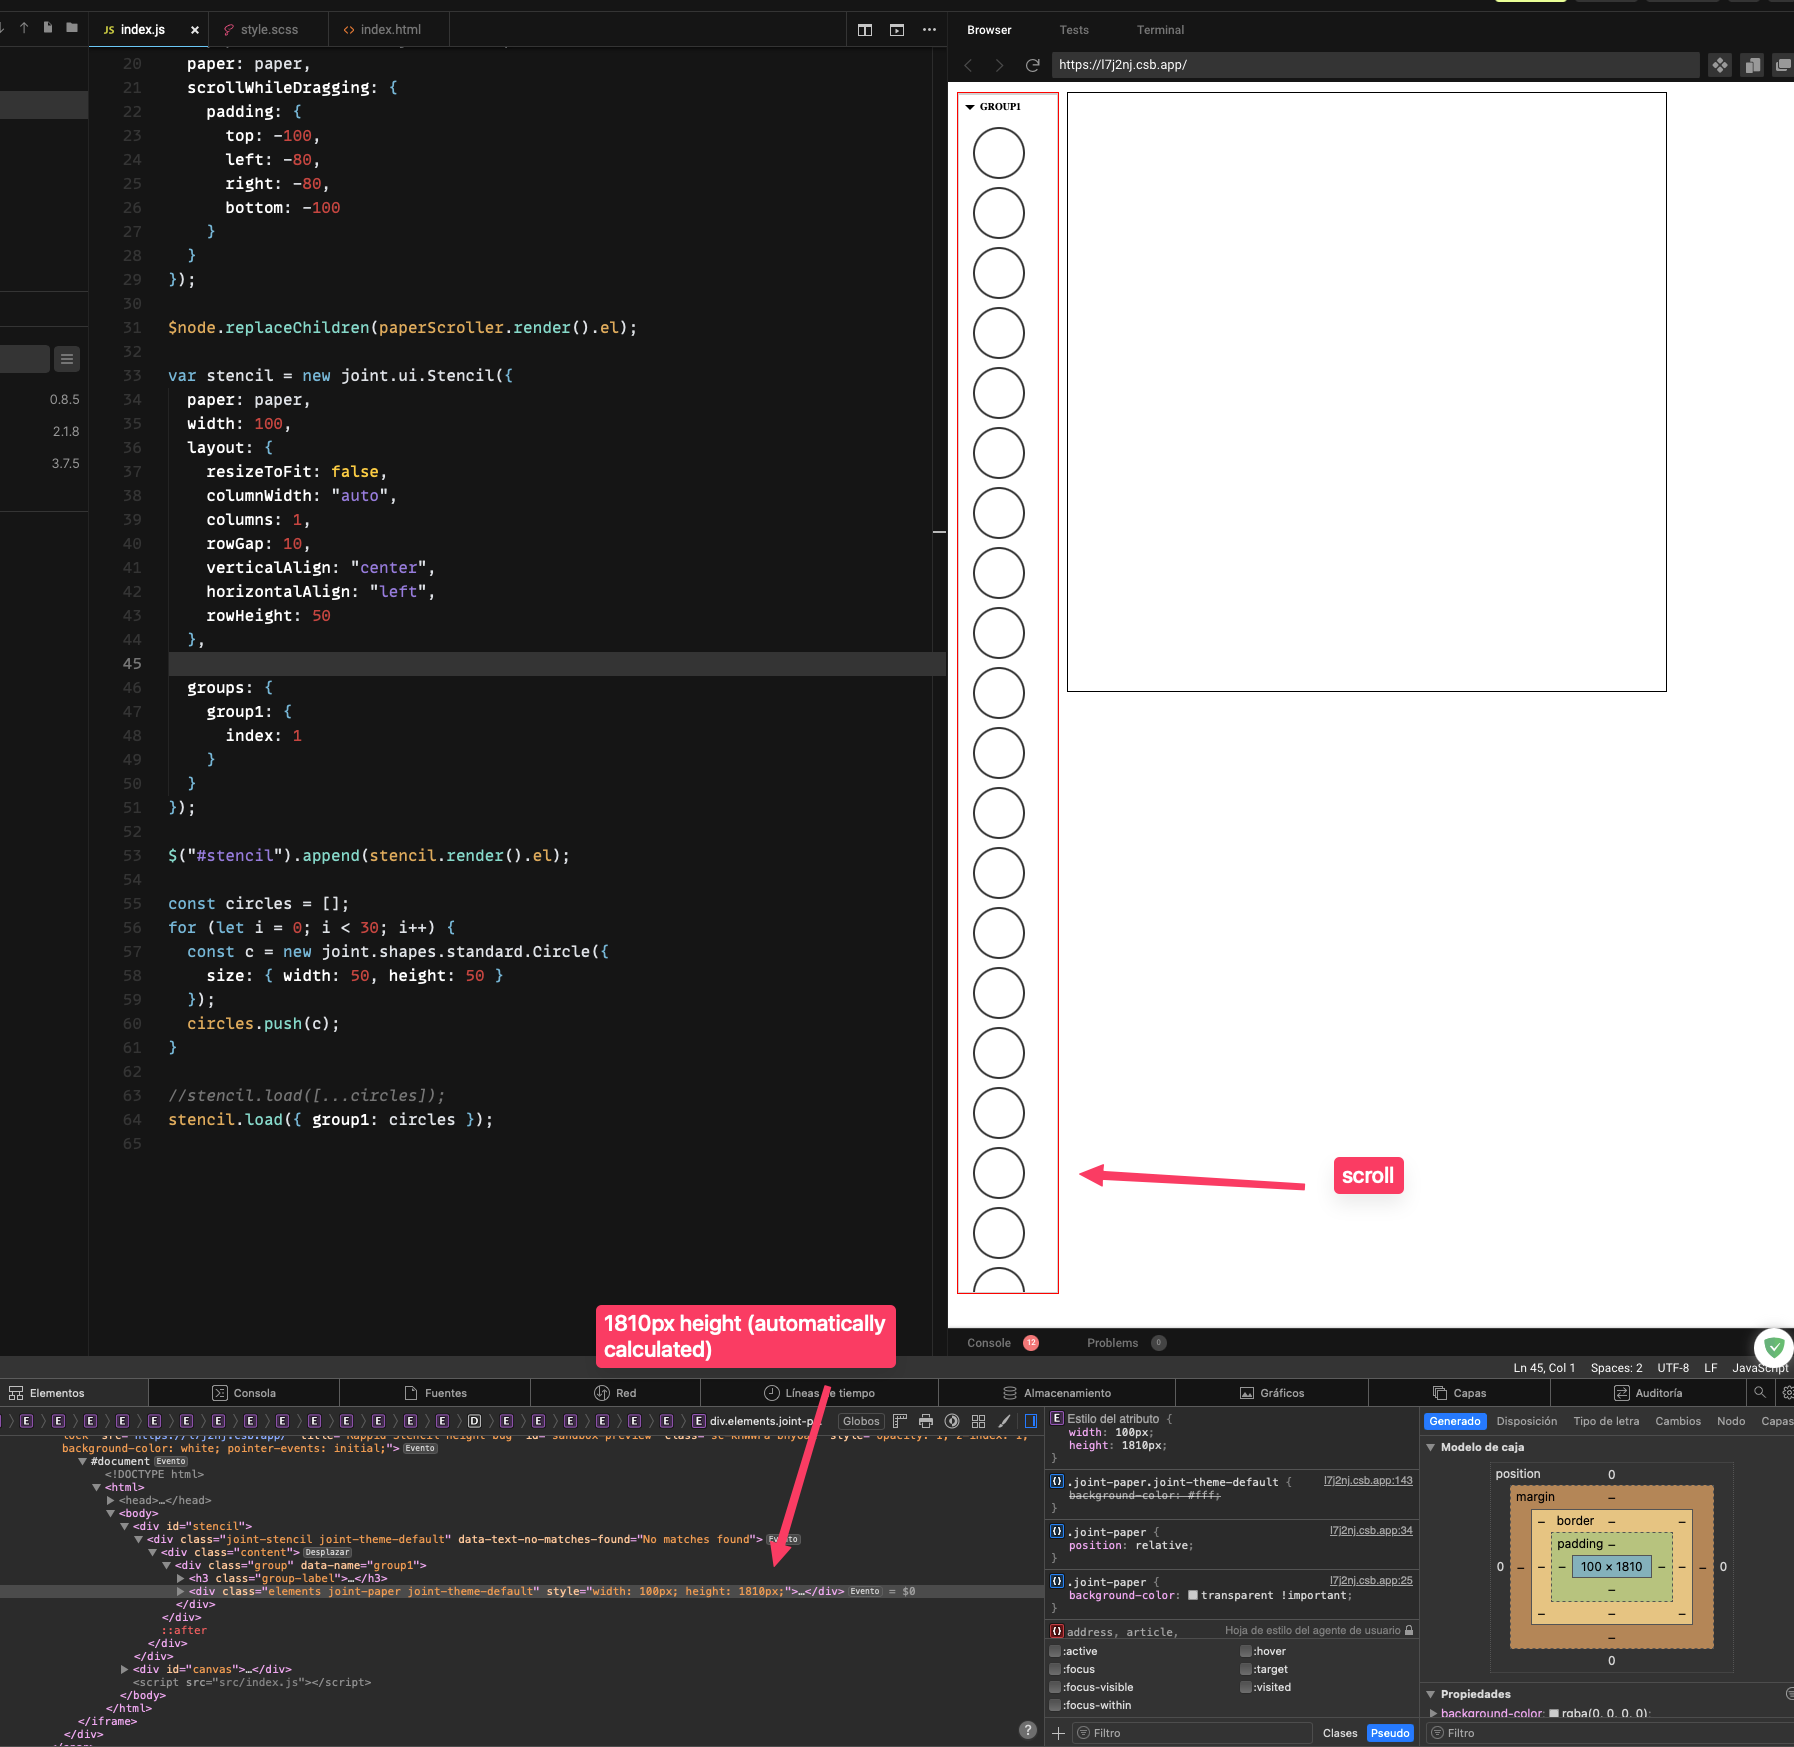The image size is (1794, 1747).
Task: Open the preview in a new window icon
Action: tap(1782, 64)
